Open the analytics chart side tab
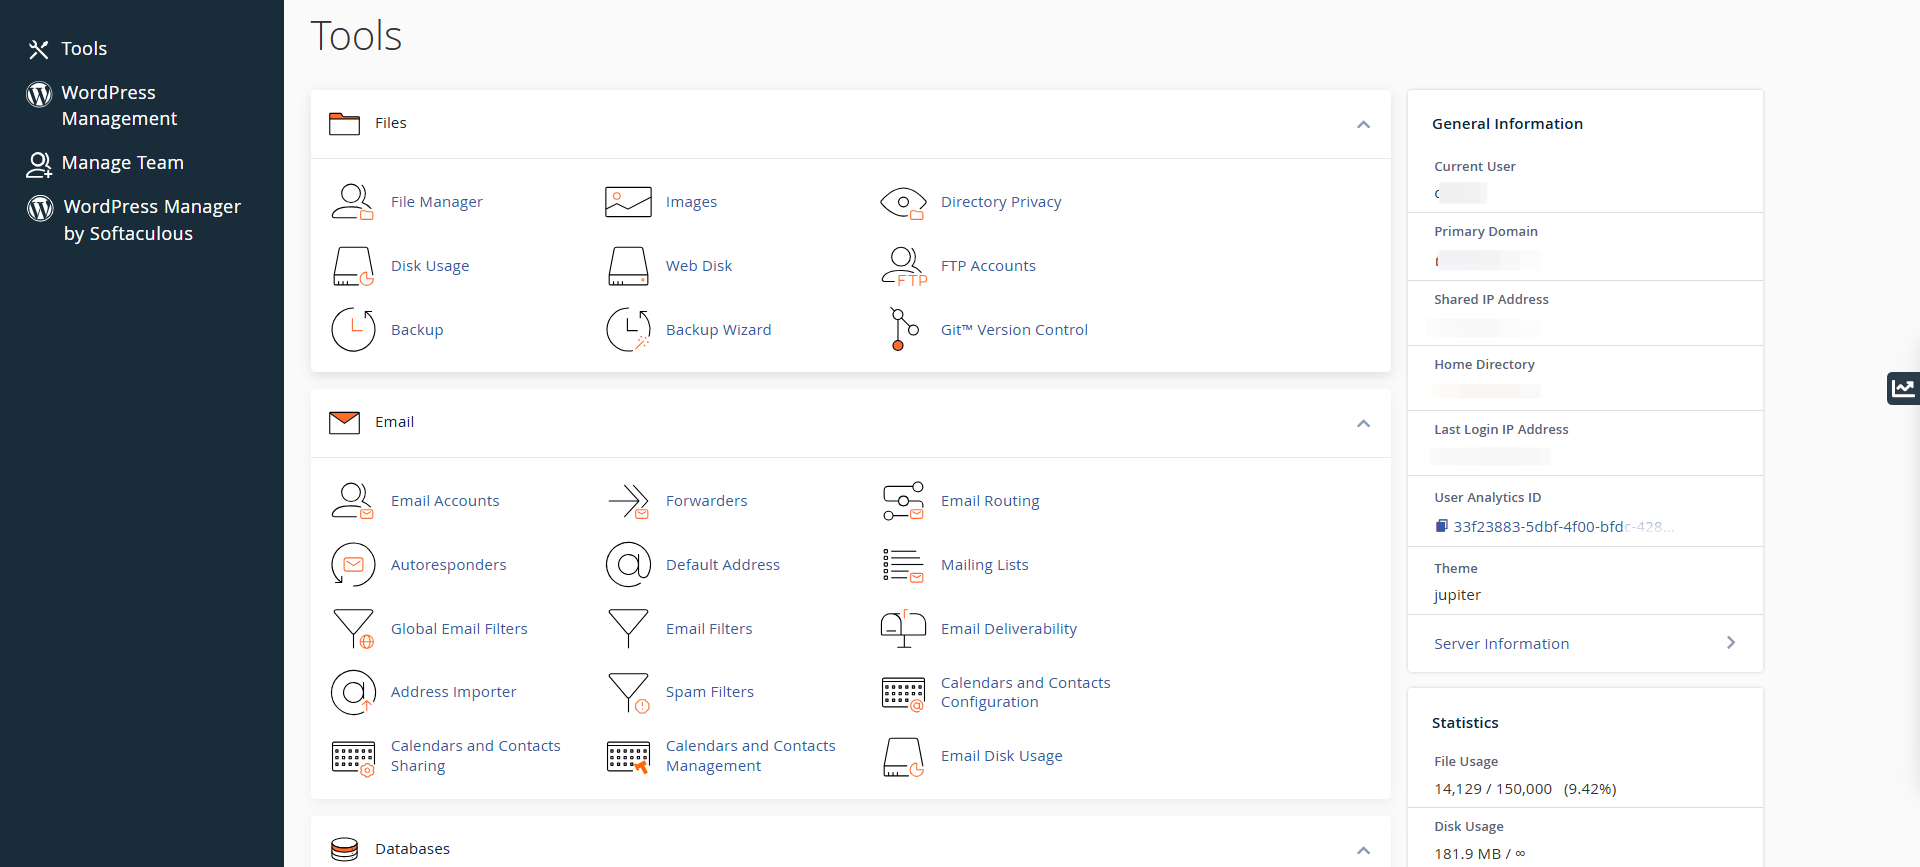This screenshot has width=1920, height=867. pos(1903,388)
